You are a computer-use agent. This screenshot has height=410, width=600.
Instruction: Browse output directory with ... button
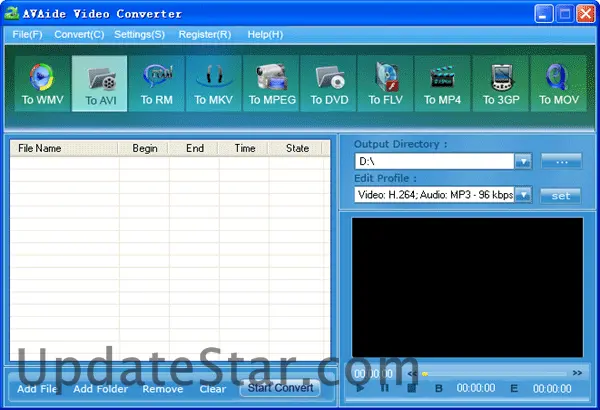coord(561,162)
